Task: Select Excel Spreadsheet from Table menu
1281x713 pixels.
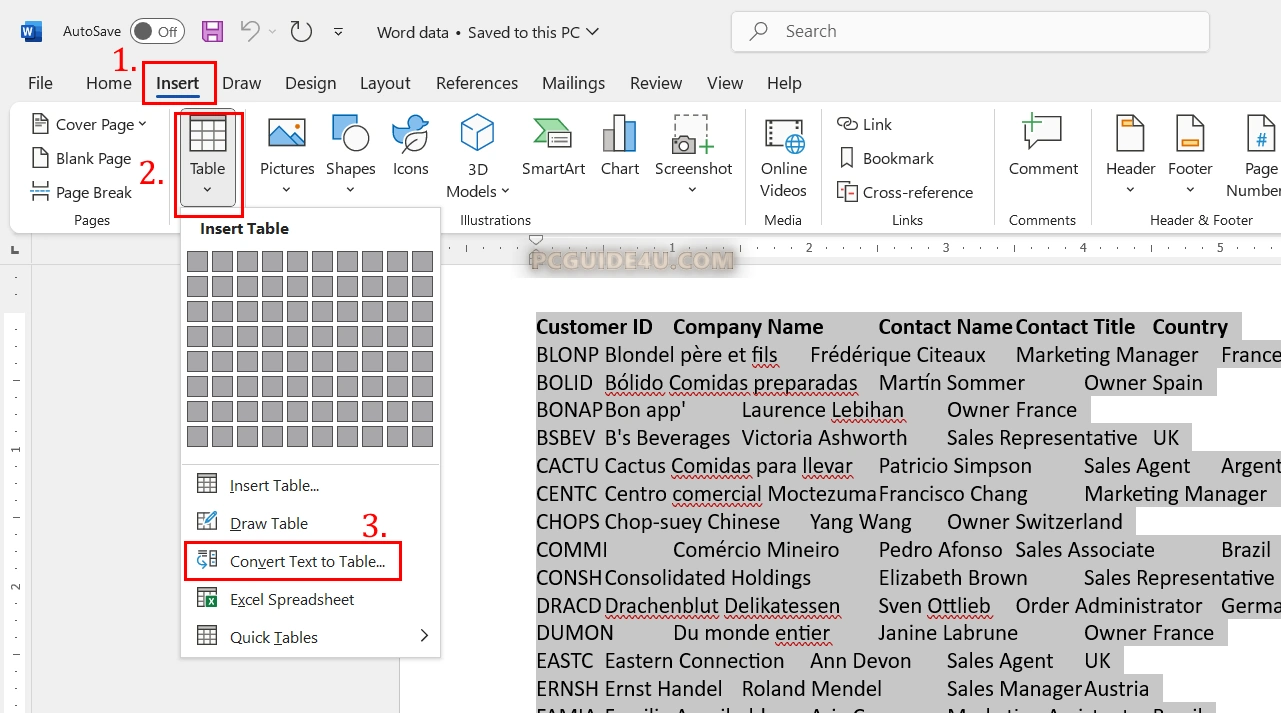Action: pyautogui.click(x=292, y=599)
